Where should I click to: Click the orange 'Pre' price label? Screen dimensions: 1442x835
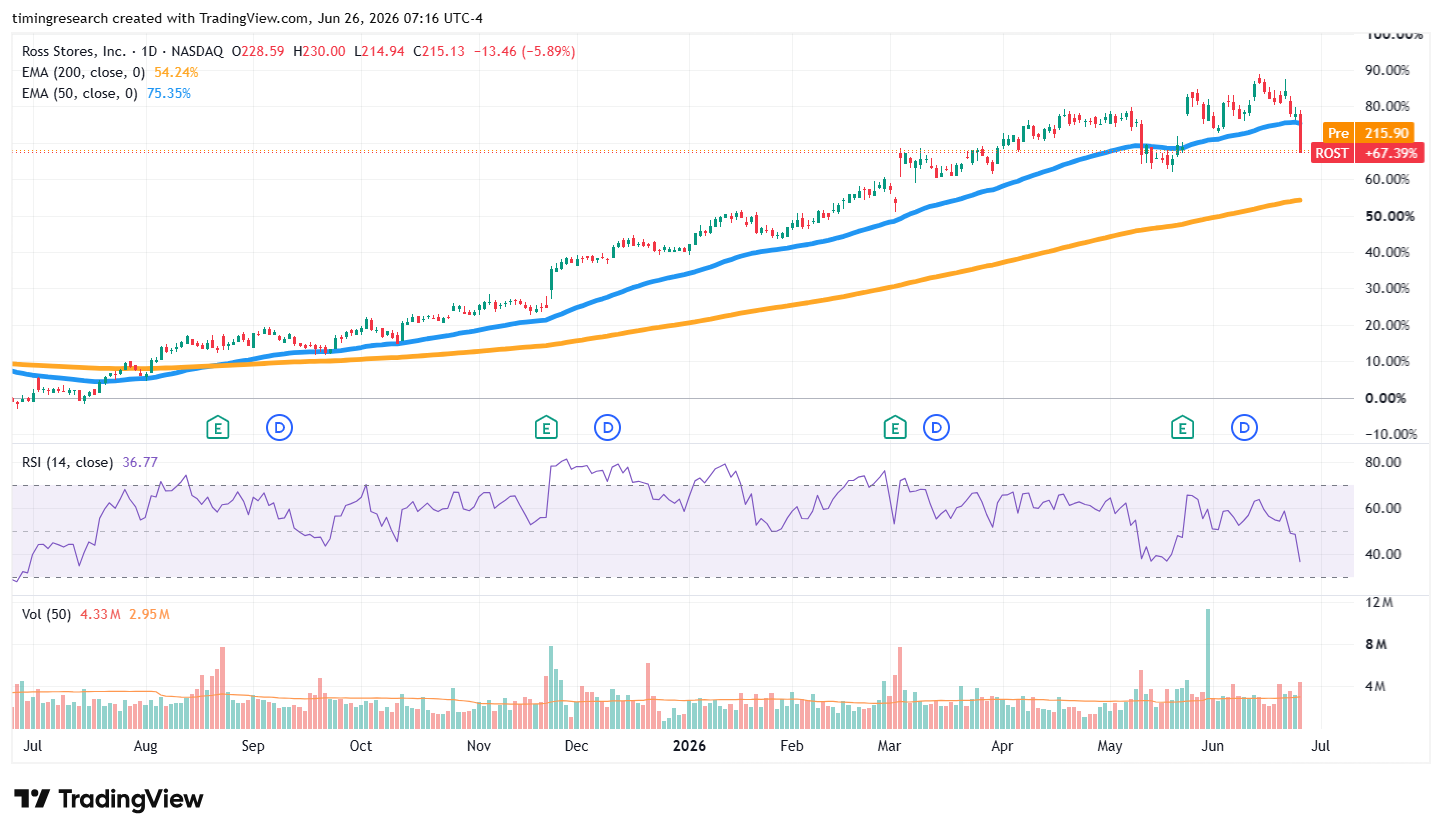pyautogui.click(x=1338, y=133)
